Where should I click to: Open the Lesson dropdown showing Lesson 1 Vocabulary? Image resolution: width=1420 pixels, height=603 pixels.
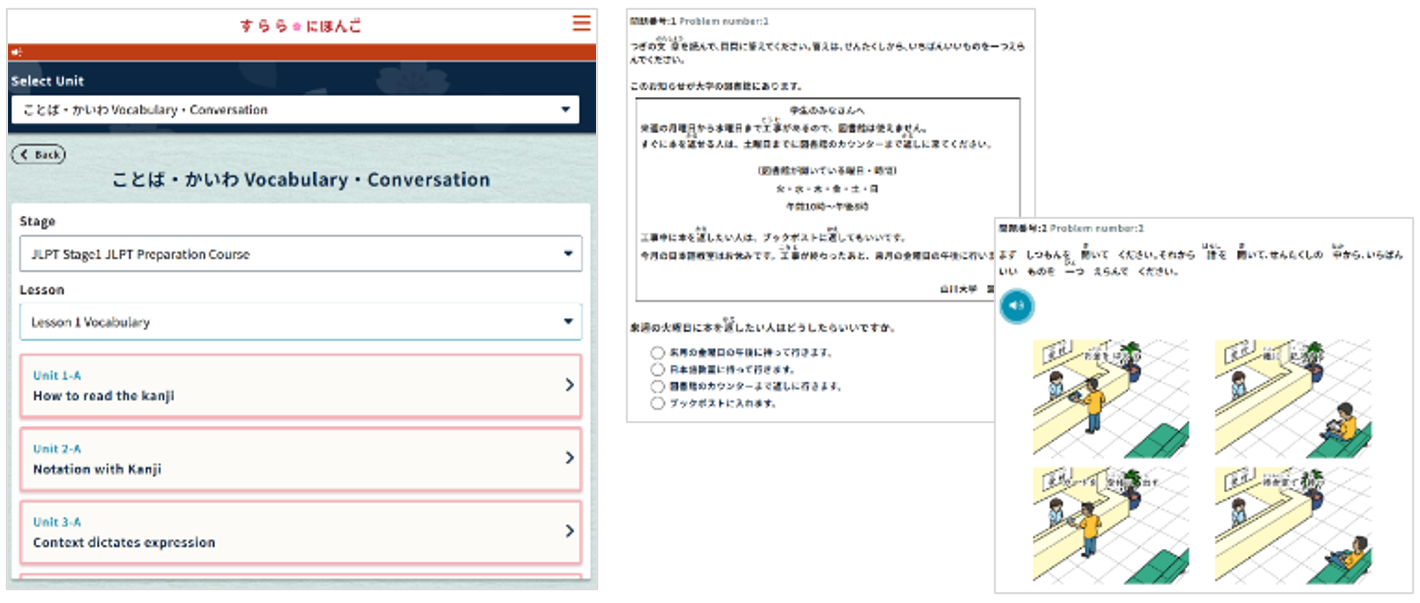click(x=300, y=322)
